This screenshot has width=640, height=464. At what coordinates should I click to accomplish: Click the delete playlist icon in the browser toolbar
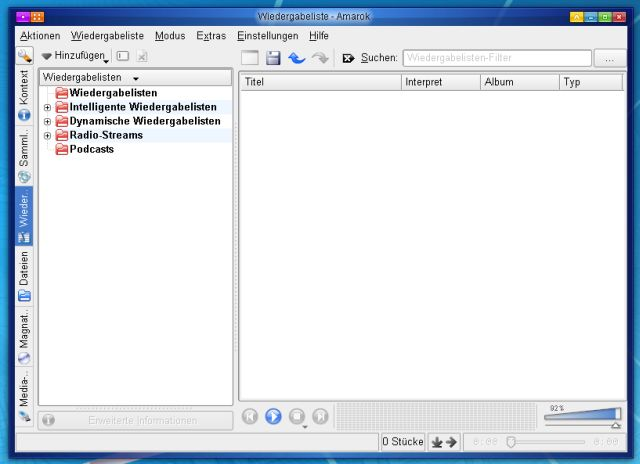pyautogui.click(x=142, y=56)
